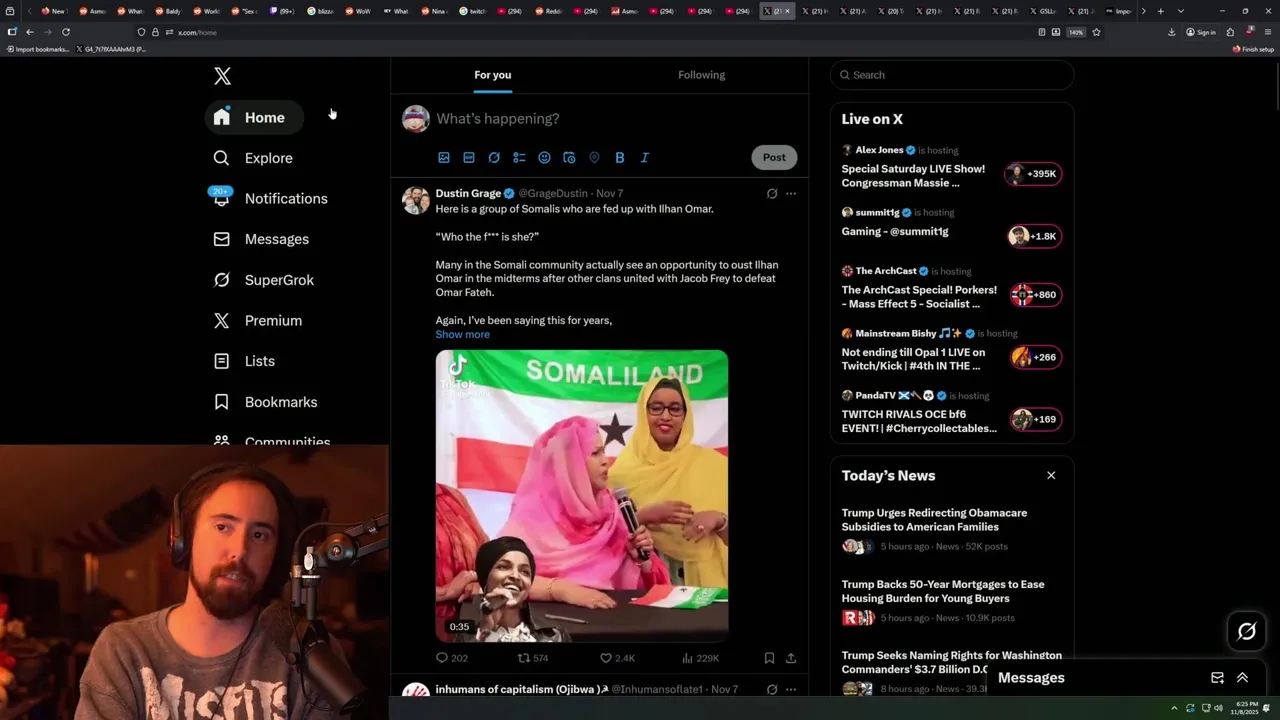Toggle bold text in composer
1280x720 pixels.
[x=619, y=158]
